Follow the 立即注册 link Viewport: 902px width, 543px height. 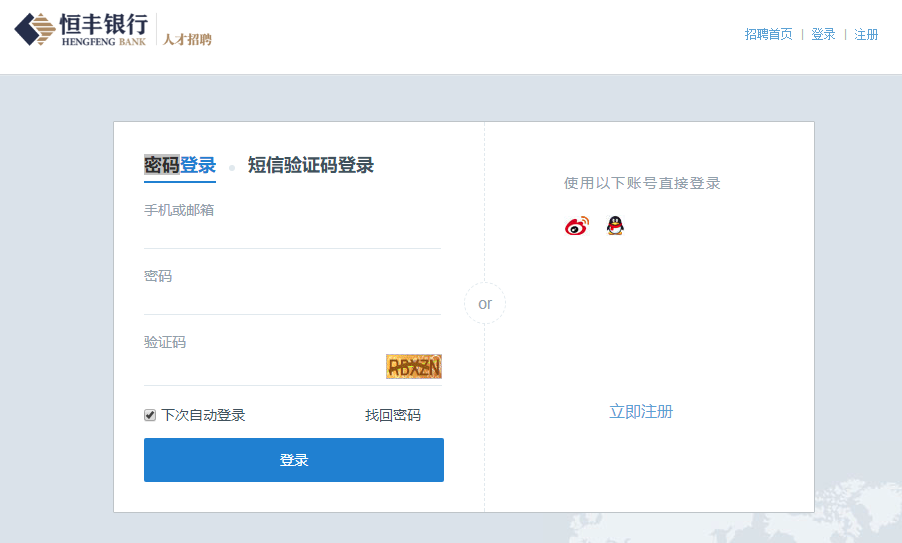[641, 412]
